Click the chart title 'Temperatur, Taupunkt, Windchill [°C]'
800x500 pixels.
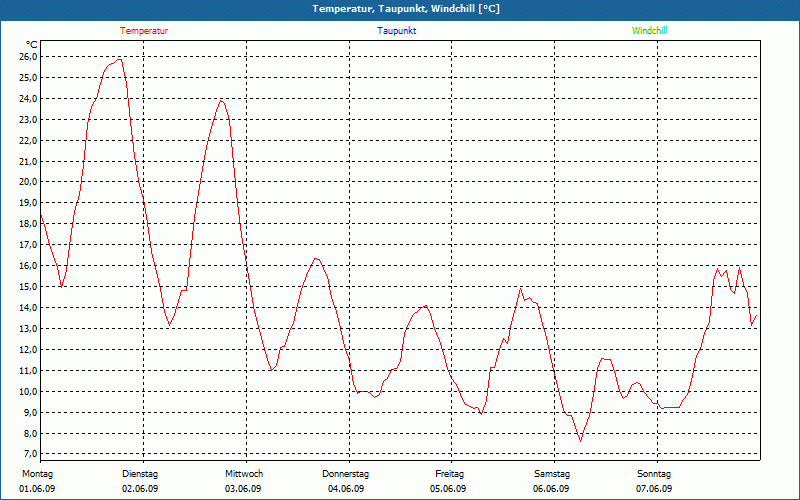tap(406, 9)
